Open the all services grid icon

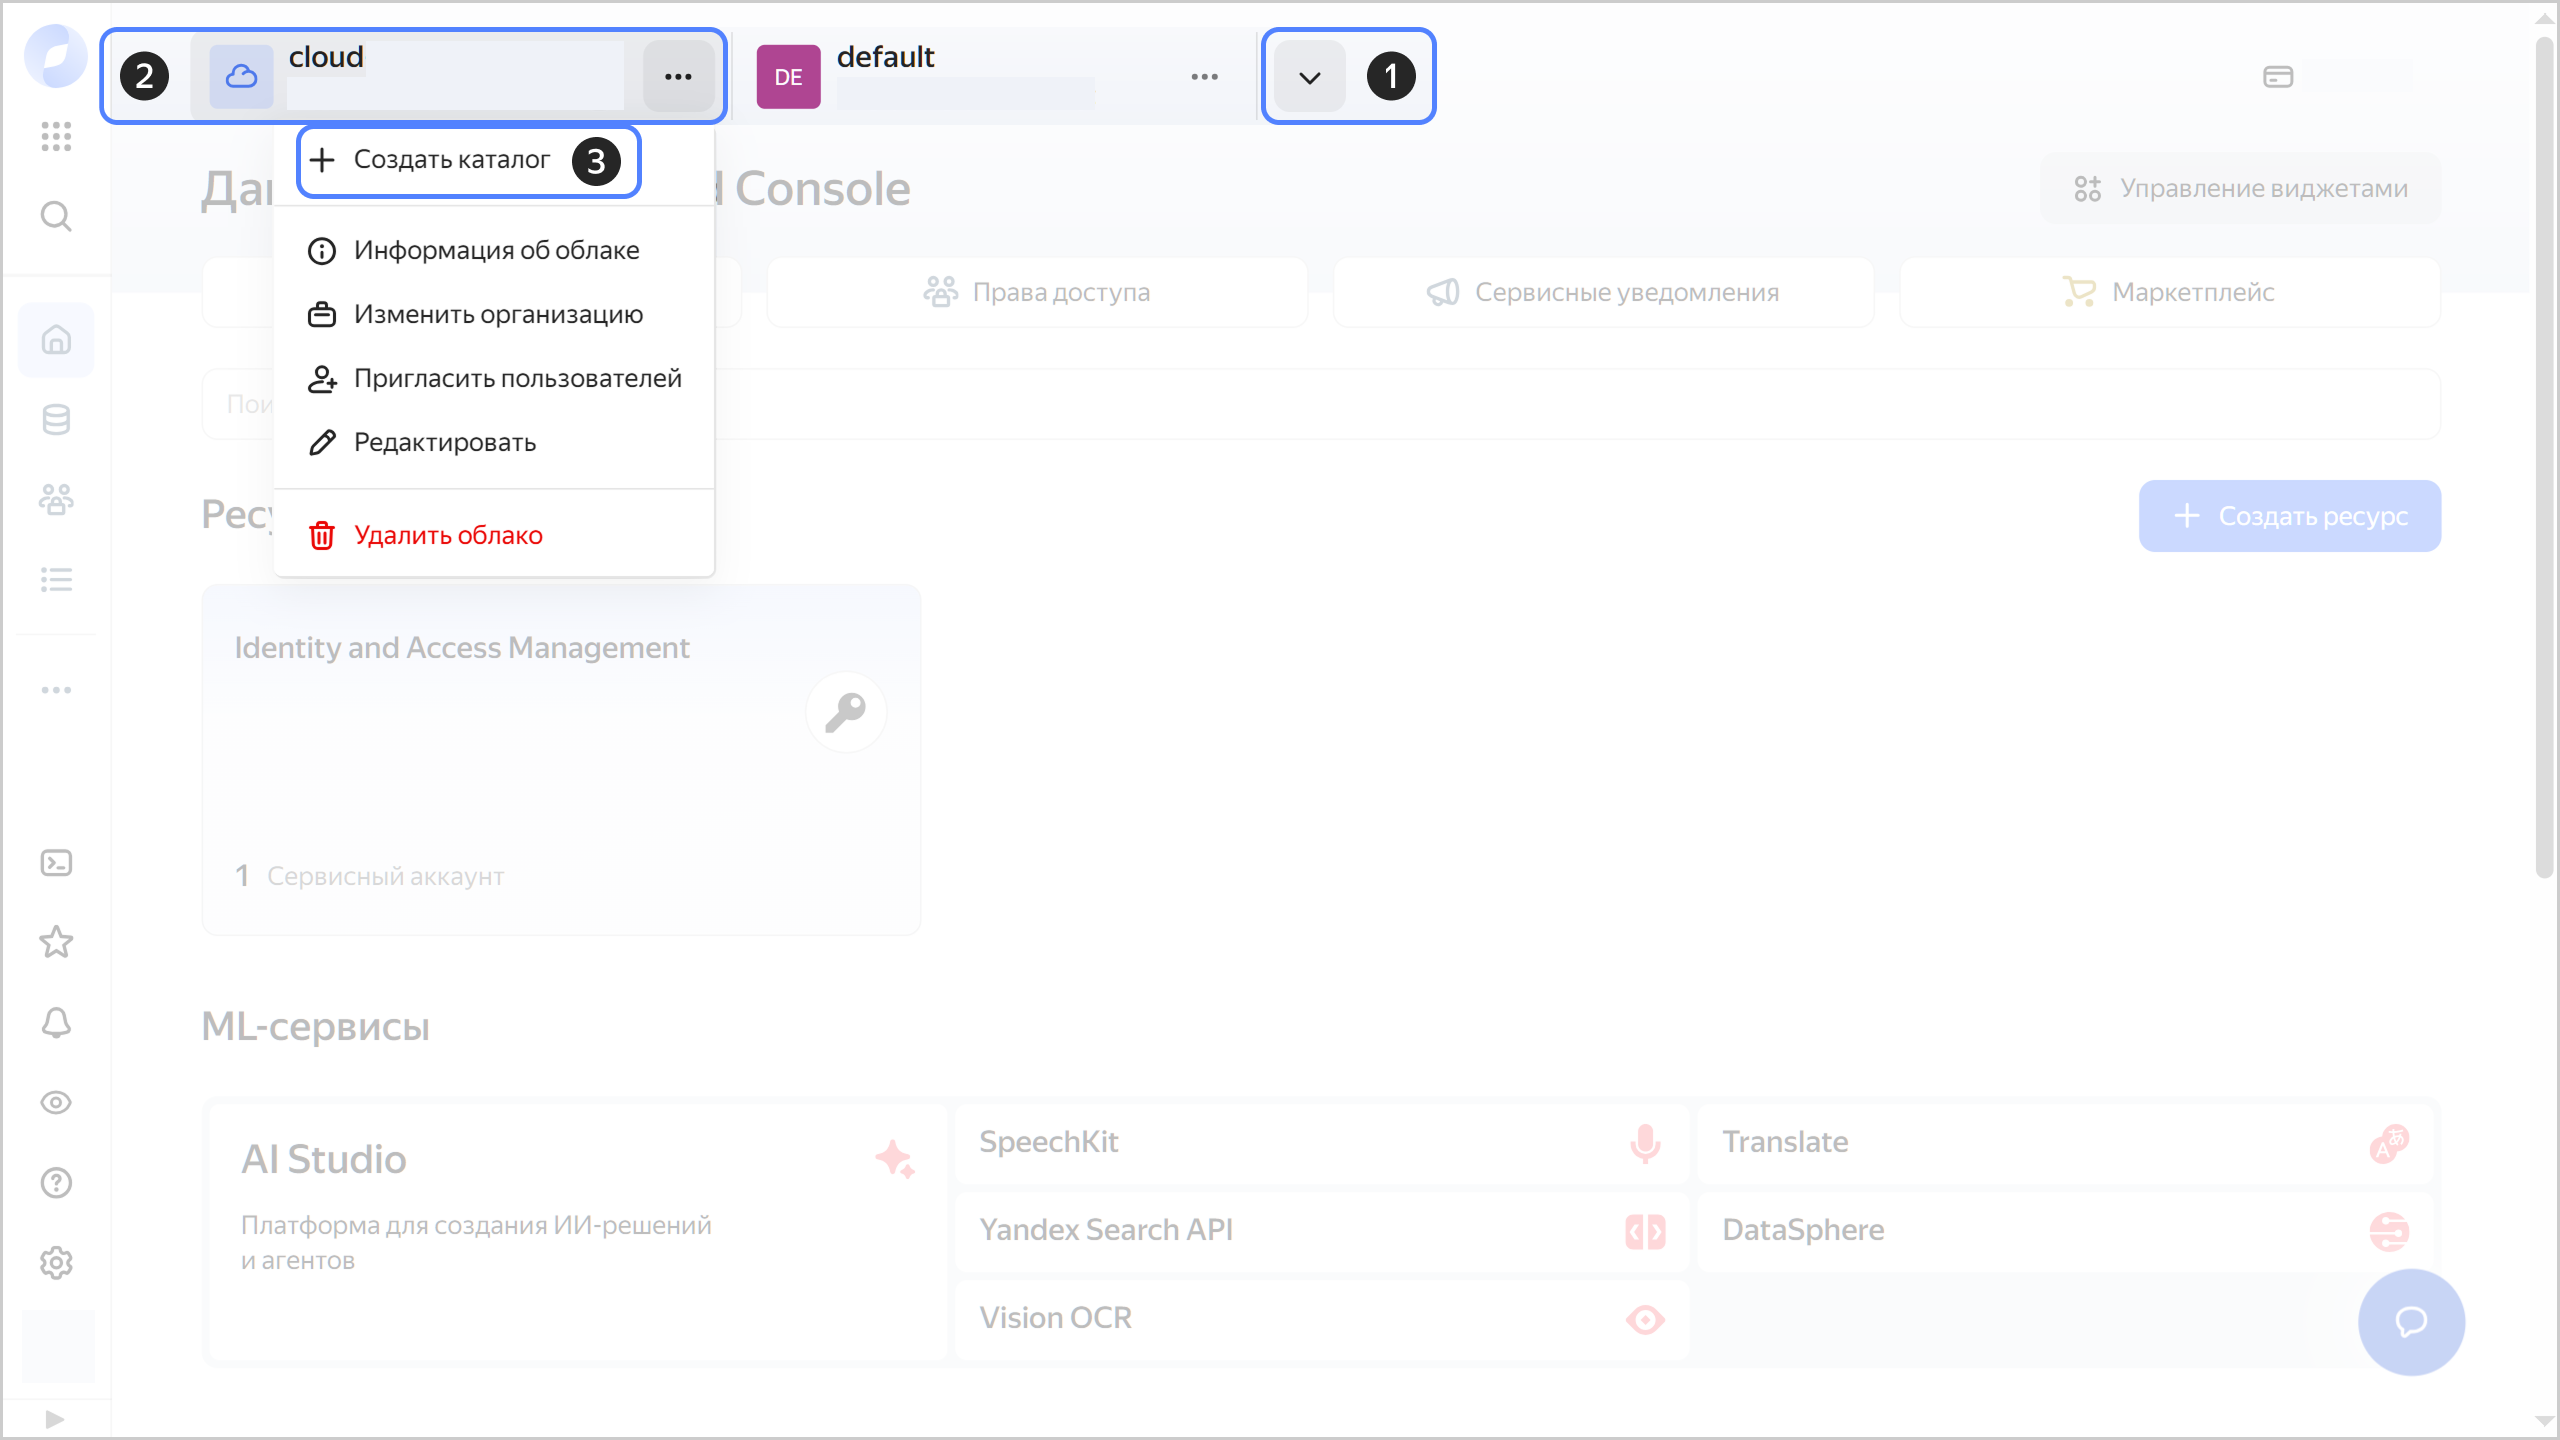[x=56, y=136]
